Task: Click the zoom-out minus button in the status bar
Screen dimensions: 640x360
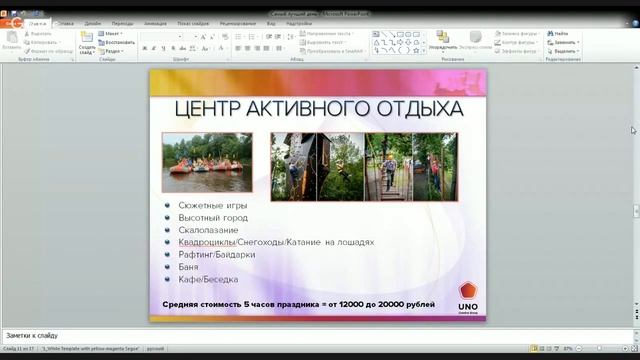Action: pyautogui.click(x=579, y=349)
